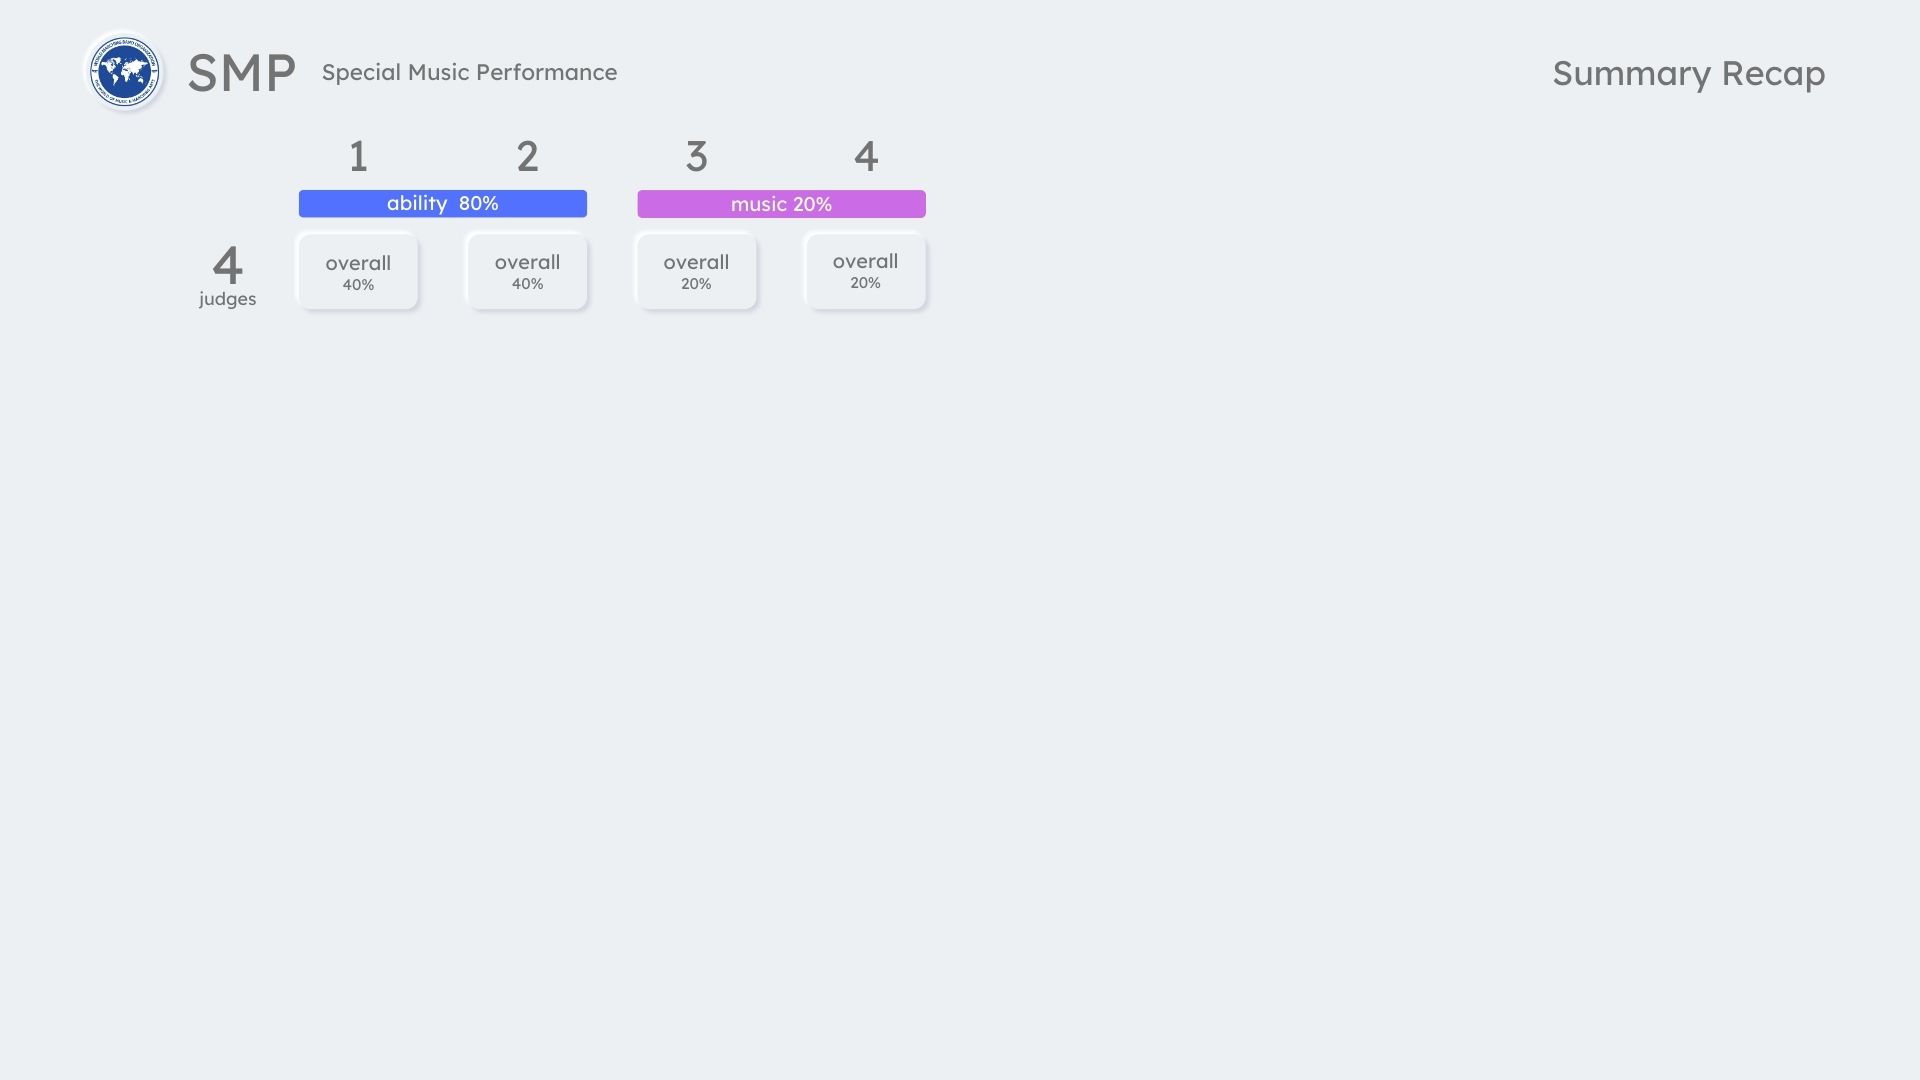Click 'overall' label in column 4 card

[x=865, y=261]
